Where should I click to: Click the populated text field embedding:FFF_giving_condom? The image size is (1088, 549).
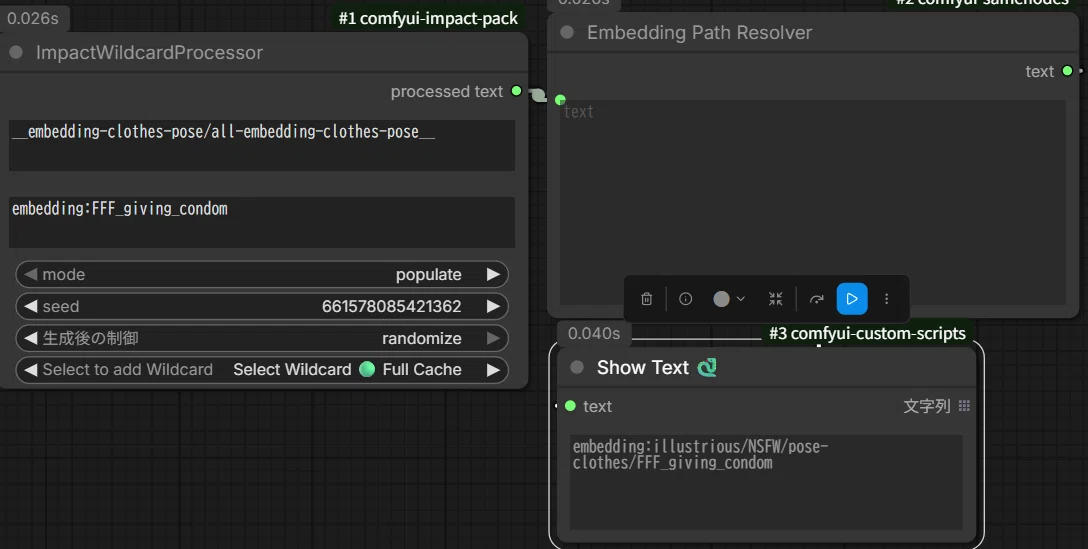point(262,222)
